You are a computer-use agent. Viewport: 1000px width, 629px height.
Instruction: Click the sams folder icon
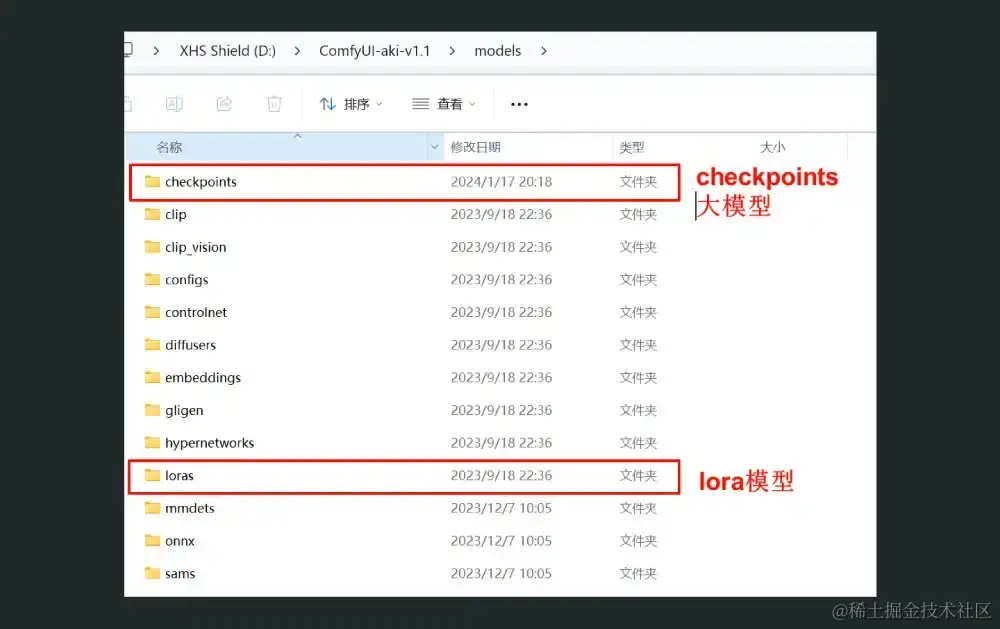click(152, 573)
